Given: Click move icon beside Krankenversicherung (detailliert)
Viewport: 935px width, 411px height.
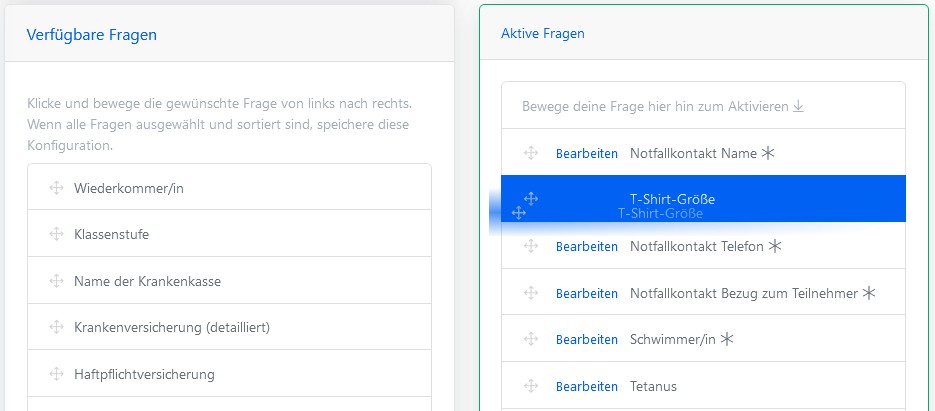Looking at the screenshot, I should (56, 327).
